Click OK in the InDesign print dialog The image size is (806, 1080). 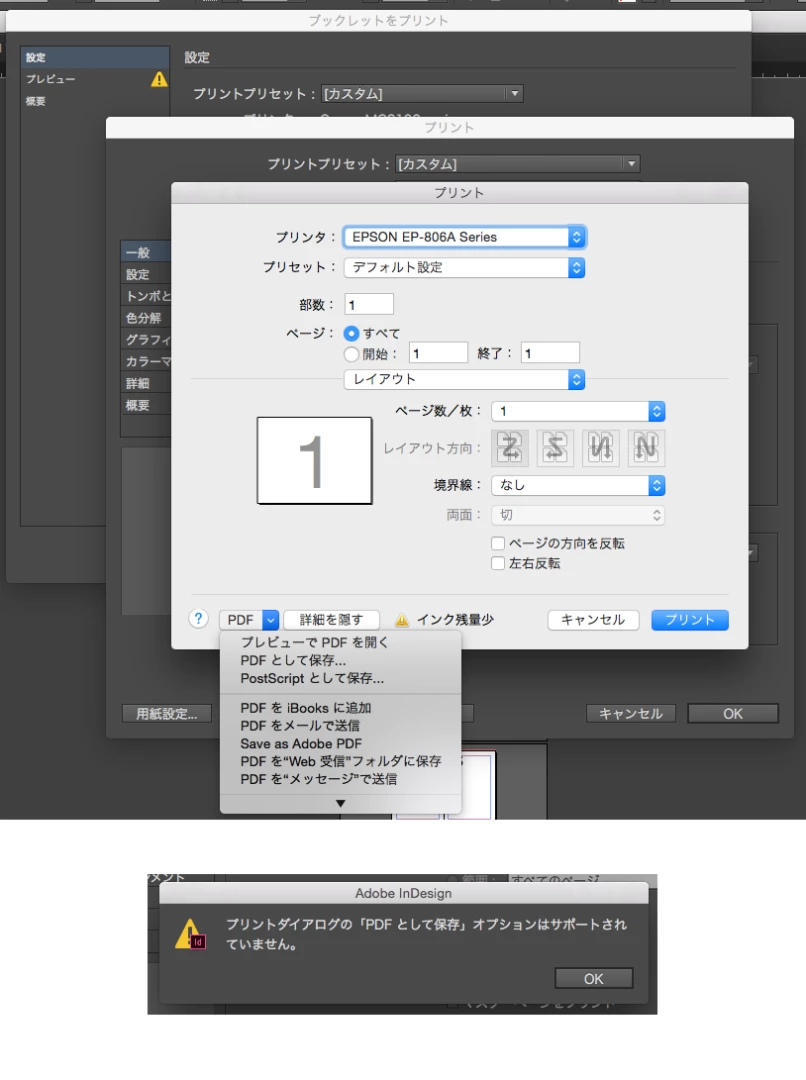(x=733, y=714)
